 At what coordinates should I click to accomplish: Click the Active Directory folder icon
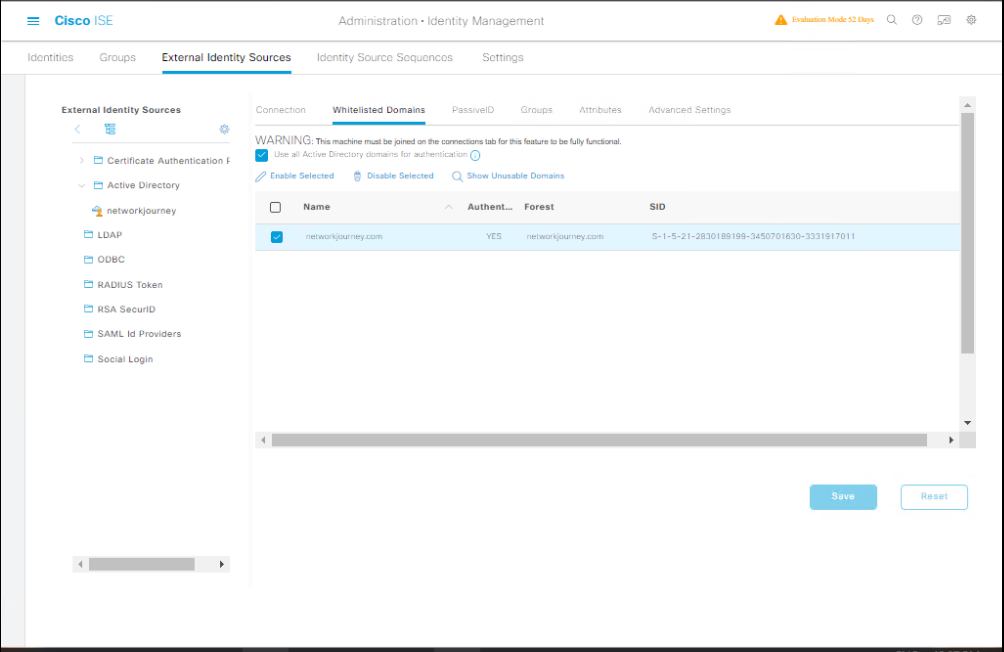[98, 185]
